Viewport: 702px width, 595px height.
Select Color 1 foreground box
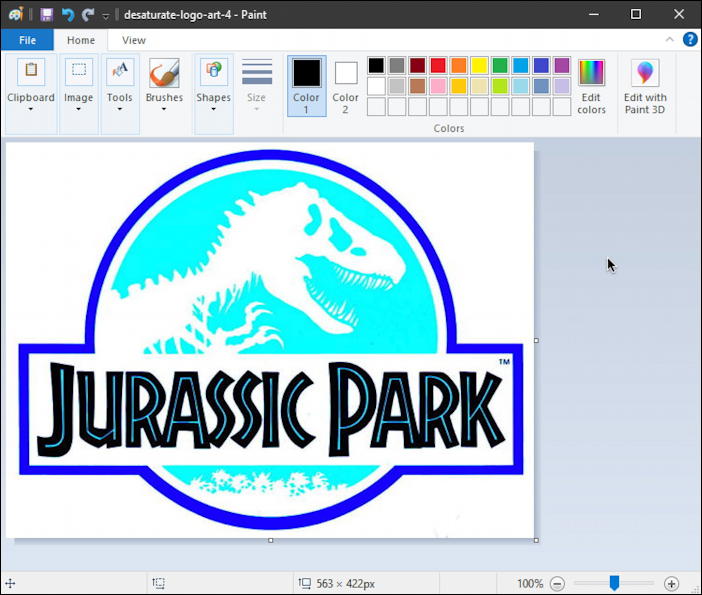[307, 86]
